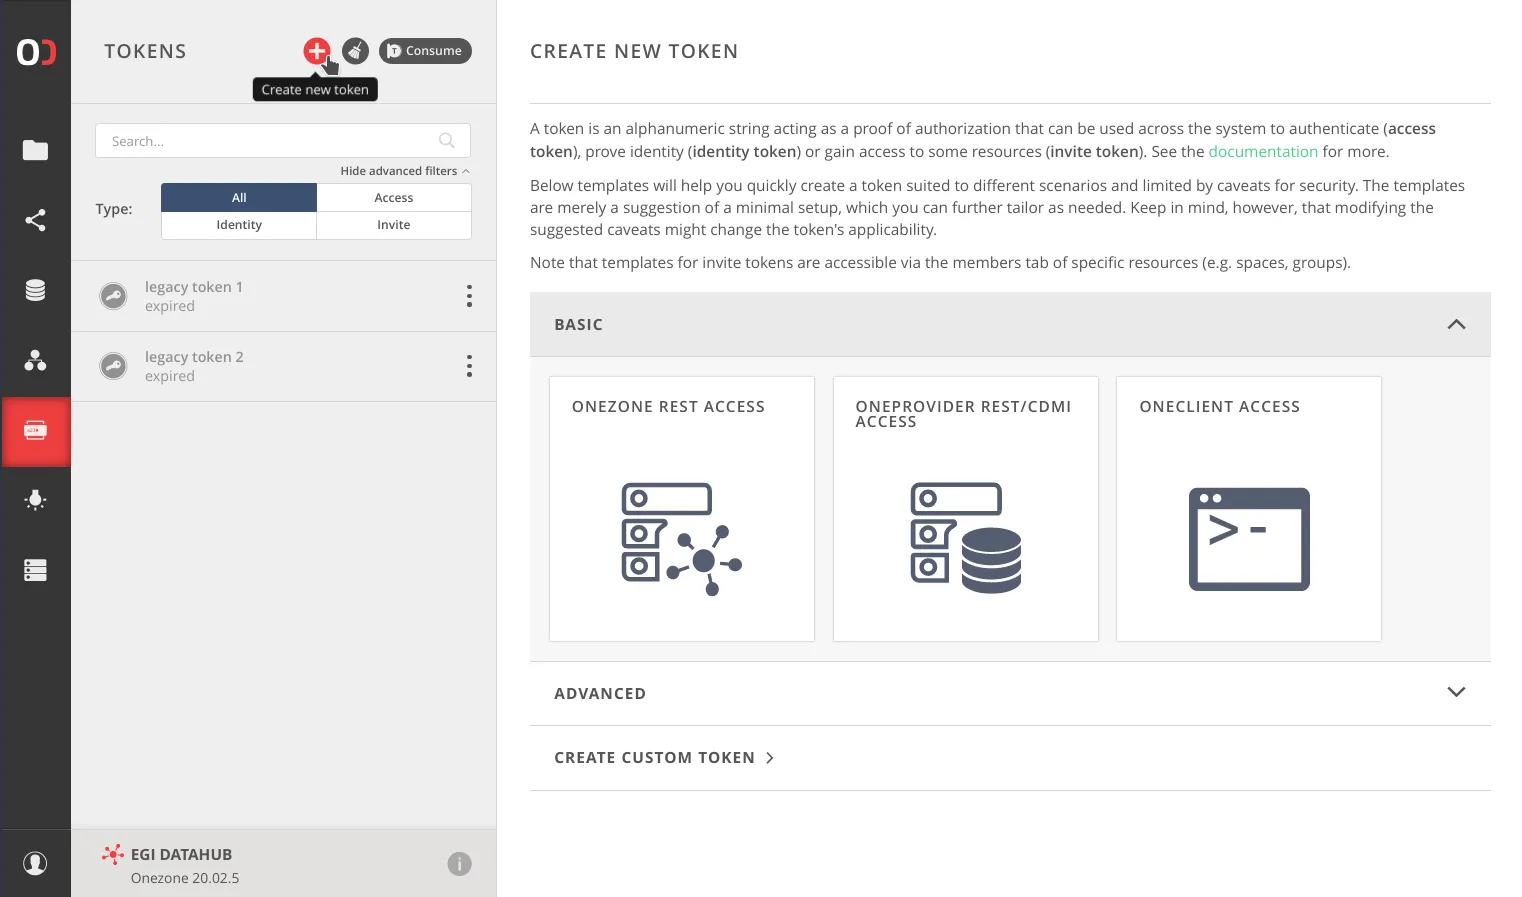Hide advanced filters above the type selector

point(398,170)
